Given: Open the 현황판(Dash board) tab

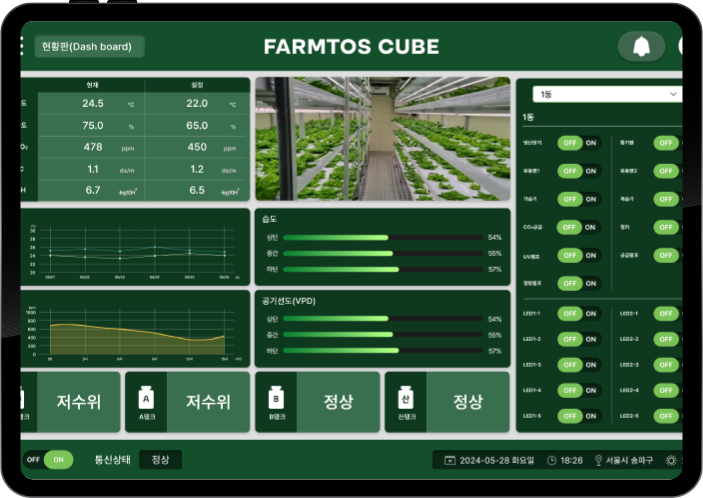Looking at the screenshot, I should (89, 47).
